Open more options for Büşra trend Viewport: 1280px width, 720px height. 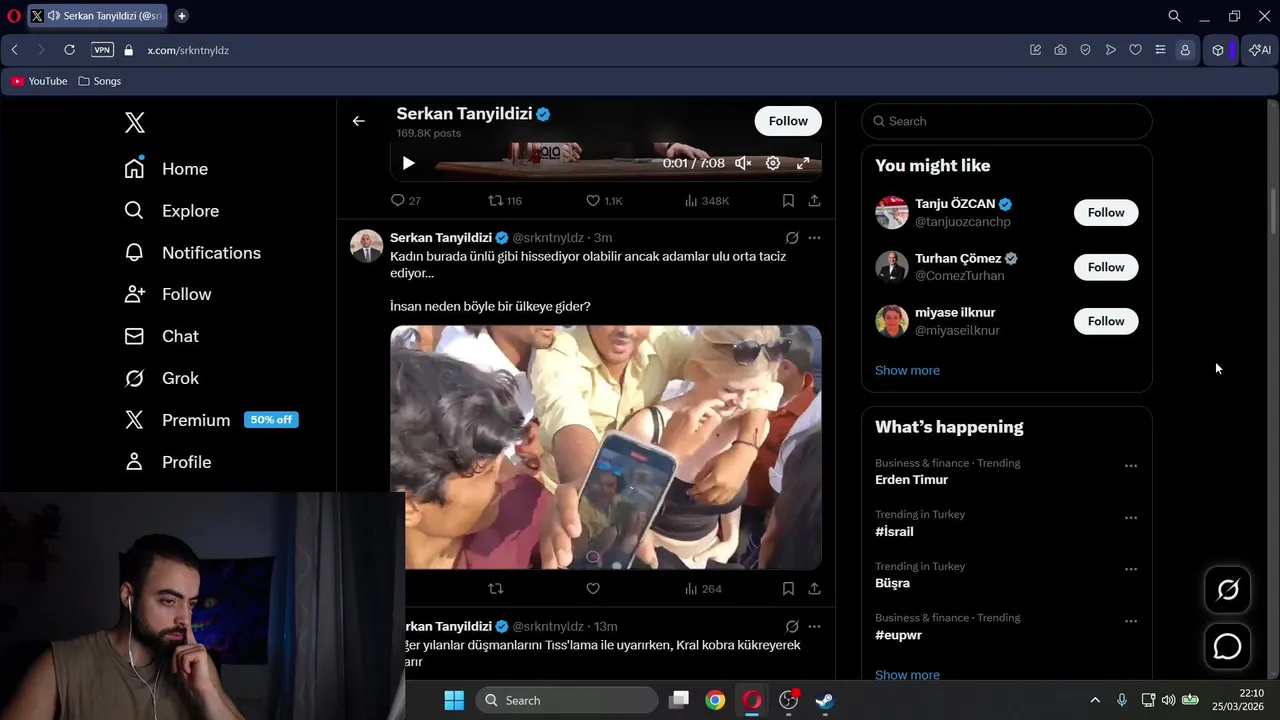tap(1131, 569)
